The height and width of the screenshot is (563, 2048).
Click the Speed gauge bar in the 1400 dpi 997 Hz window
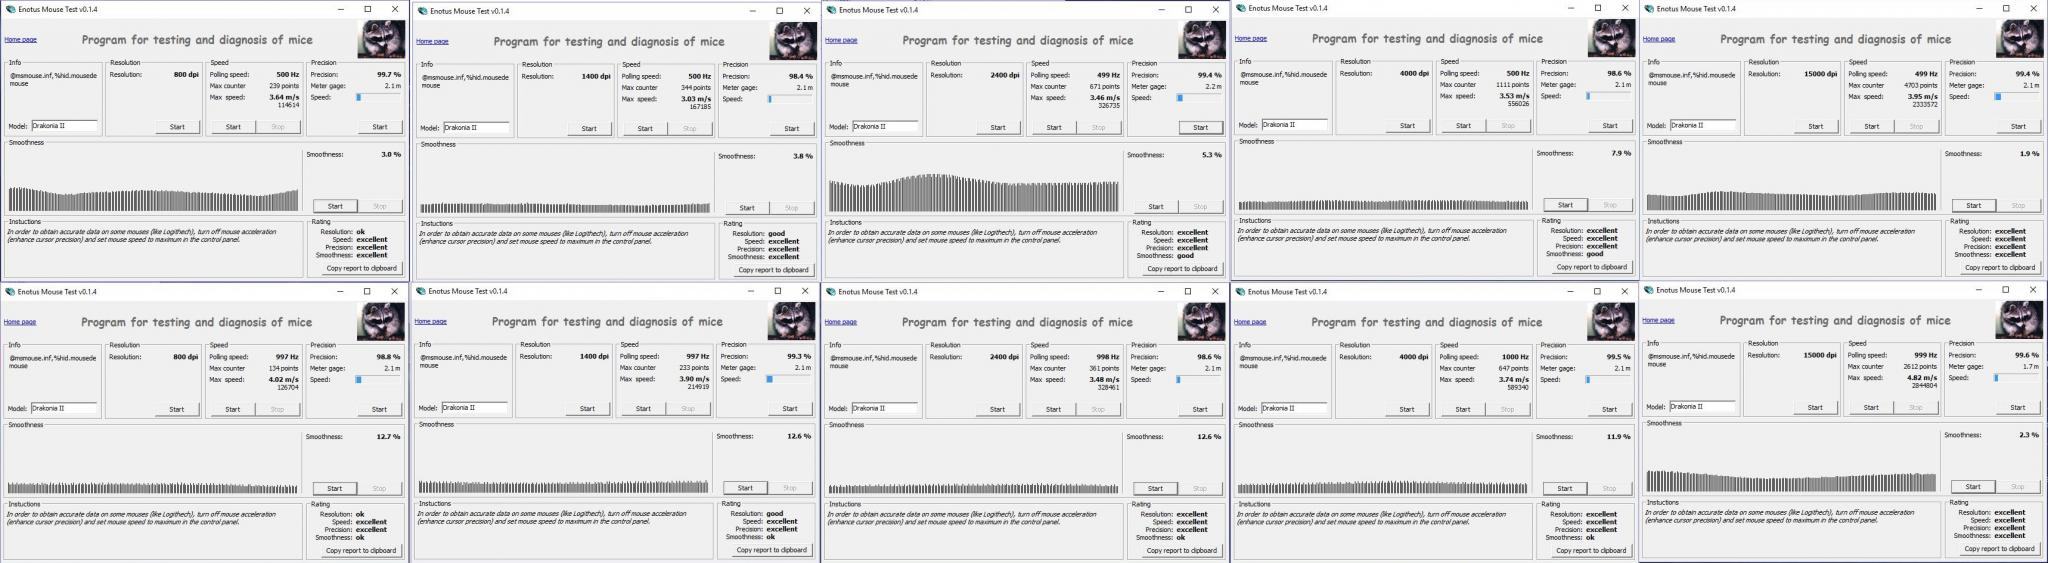(787, 379)
